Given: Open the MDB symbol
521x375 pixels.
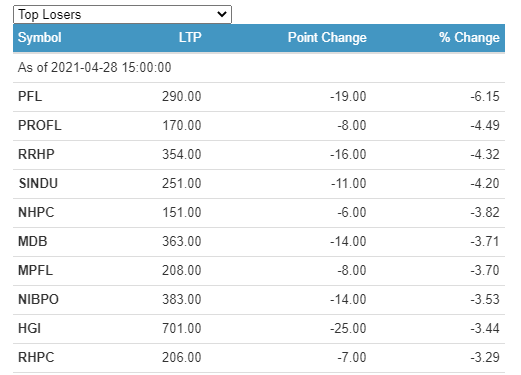Looking at the screenshot, I should [33, 242].
